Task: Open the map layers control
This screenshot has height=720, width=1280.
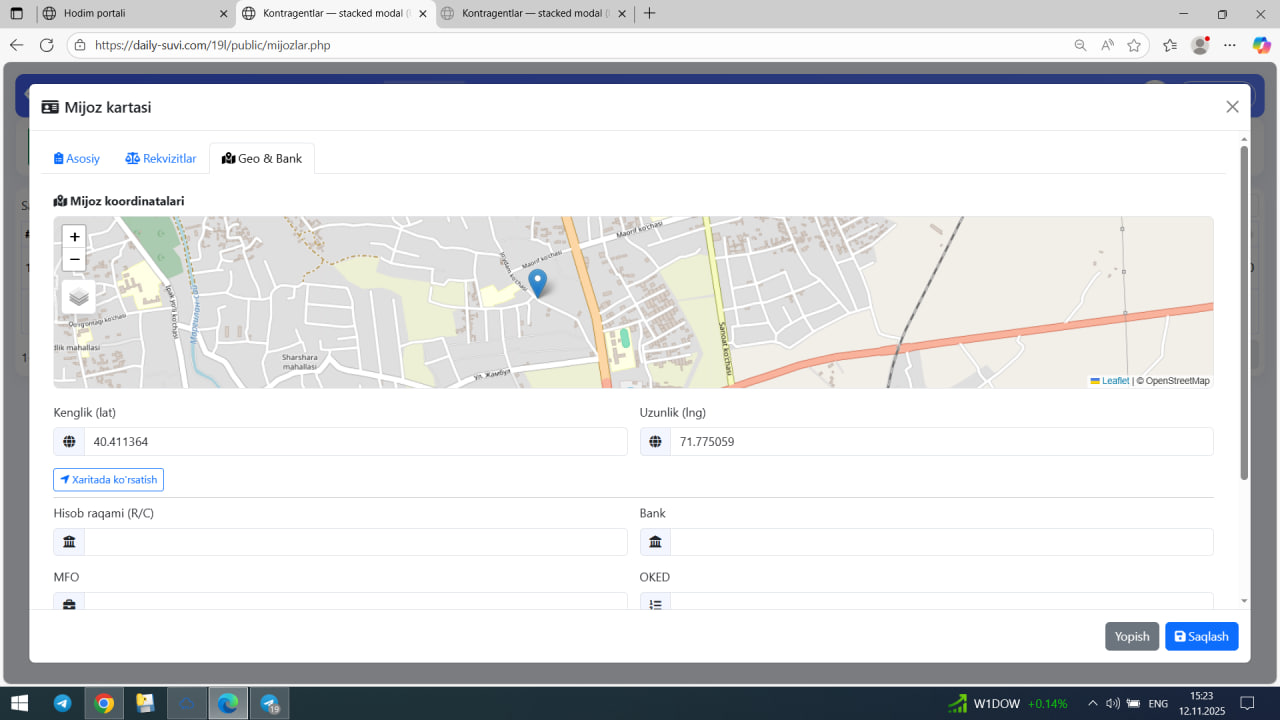Action: point(79,297)
